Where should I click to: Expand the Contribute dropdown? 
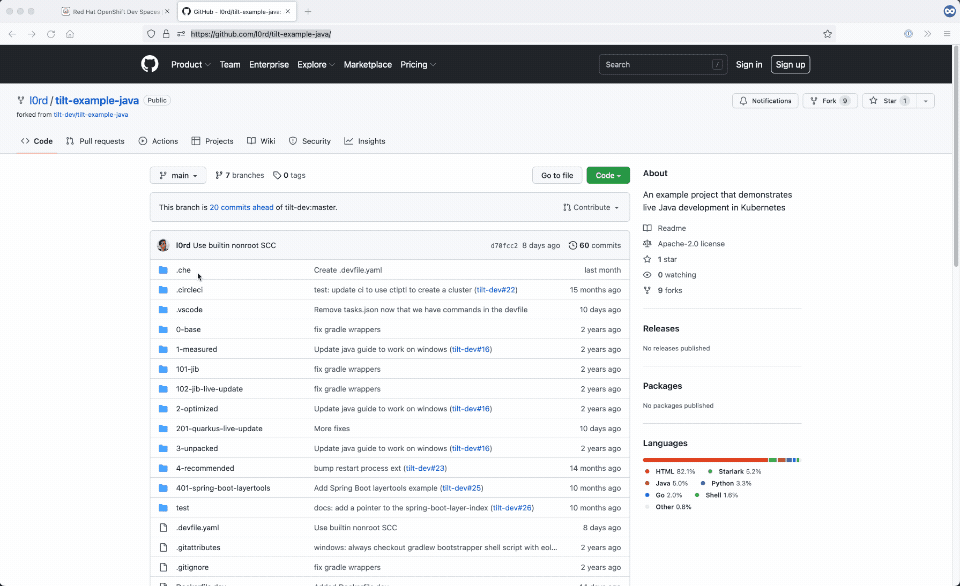pos(591,208)
